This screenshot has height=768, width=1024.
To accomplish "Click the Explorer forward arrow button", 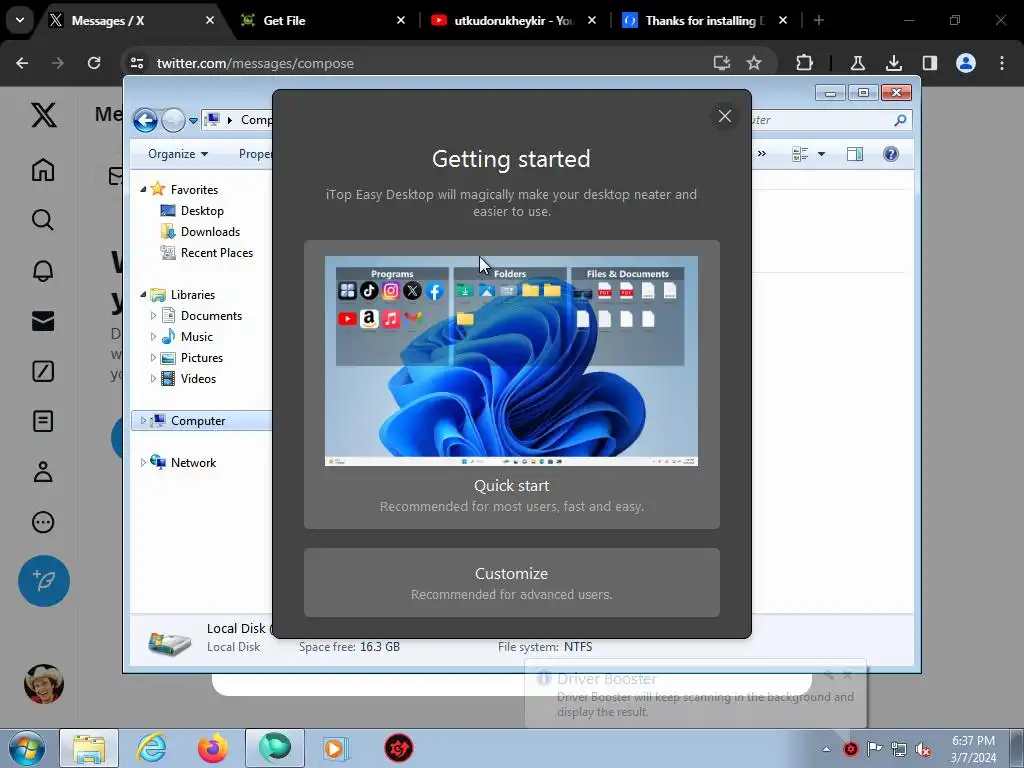I will (x=173, y=120).
